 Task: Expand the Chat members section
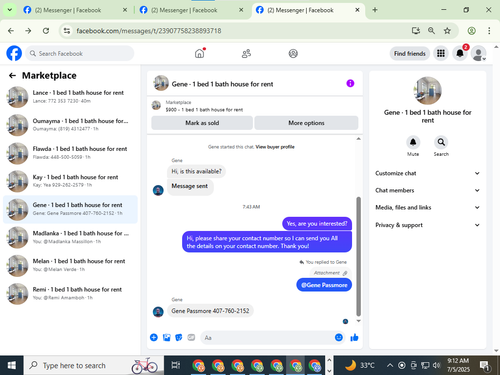[x=427, y=190]
